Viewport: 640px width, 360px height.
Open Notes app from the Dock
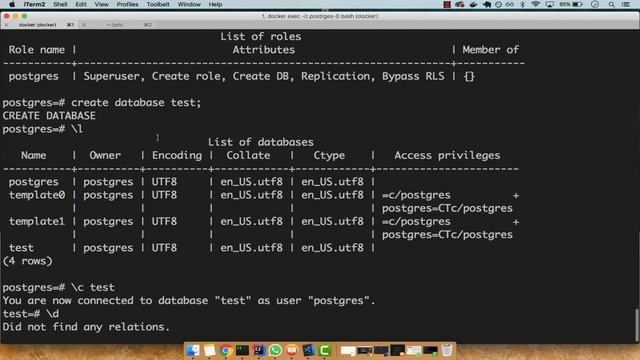tap(209, 350)
